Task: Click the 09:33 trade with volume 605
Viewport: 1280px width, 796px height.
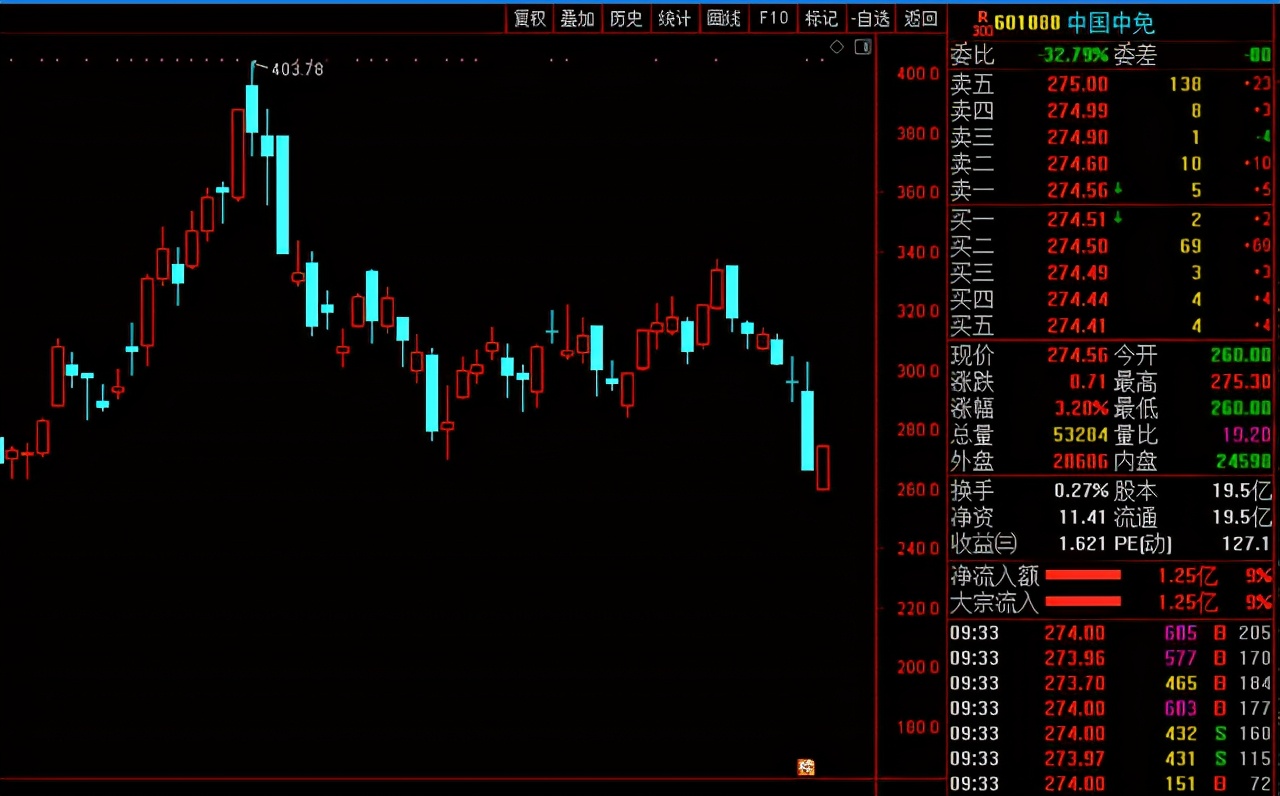Action: 1110,633
